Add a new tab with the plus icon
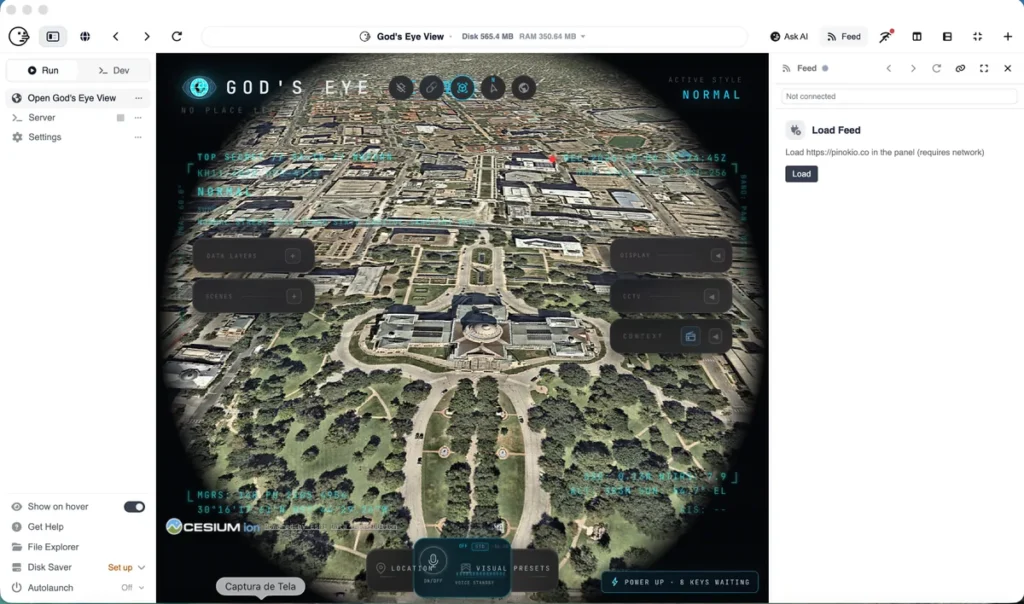Viewport: 1024px width, 604px height. pos(1008,37)
